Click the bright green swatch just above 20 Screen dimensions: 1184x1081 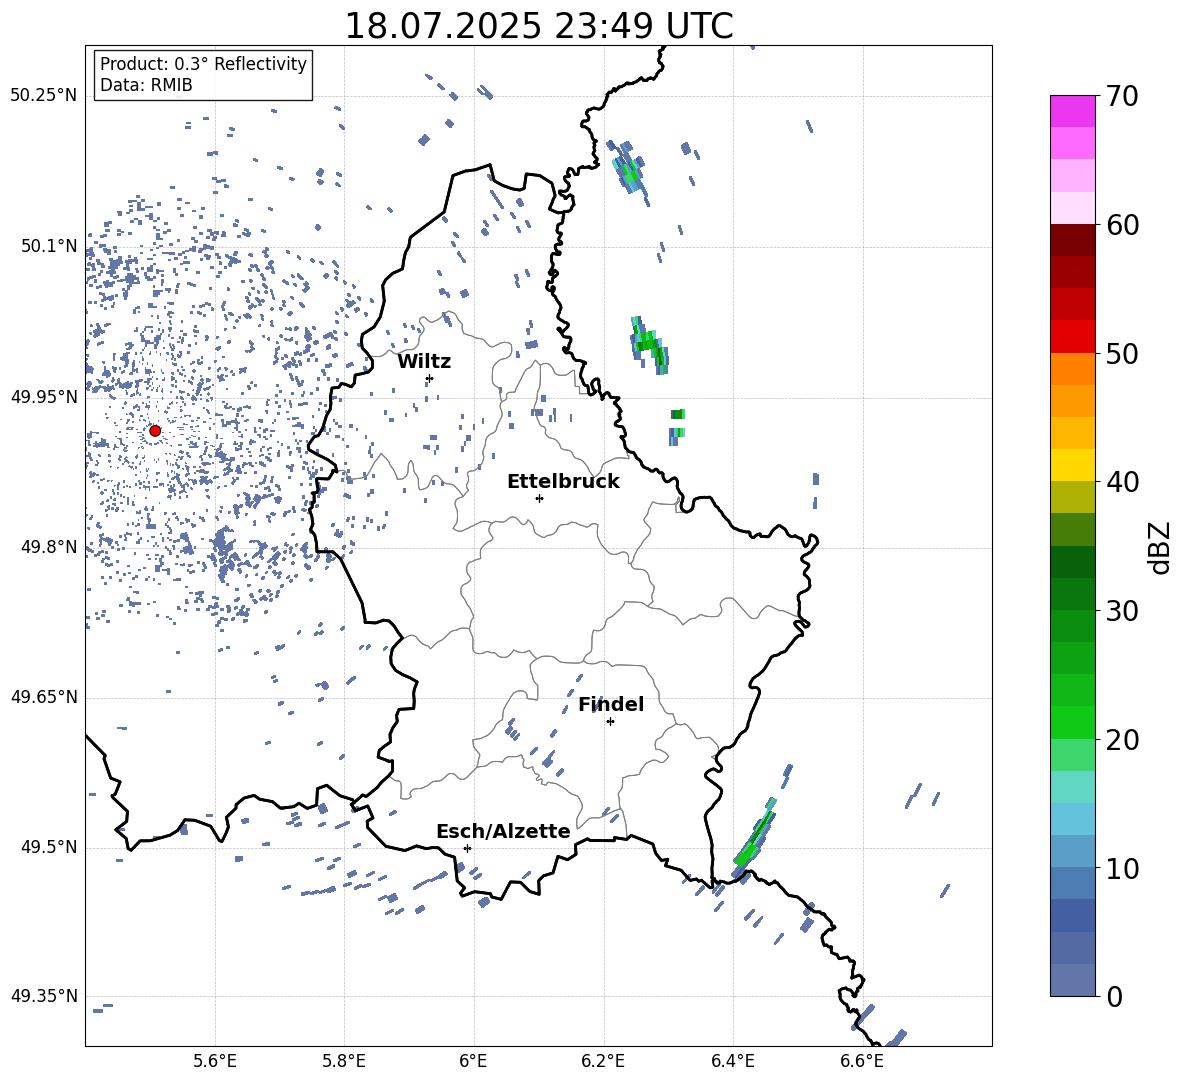point(1072,722)
